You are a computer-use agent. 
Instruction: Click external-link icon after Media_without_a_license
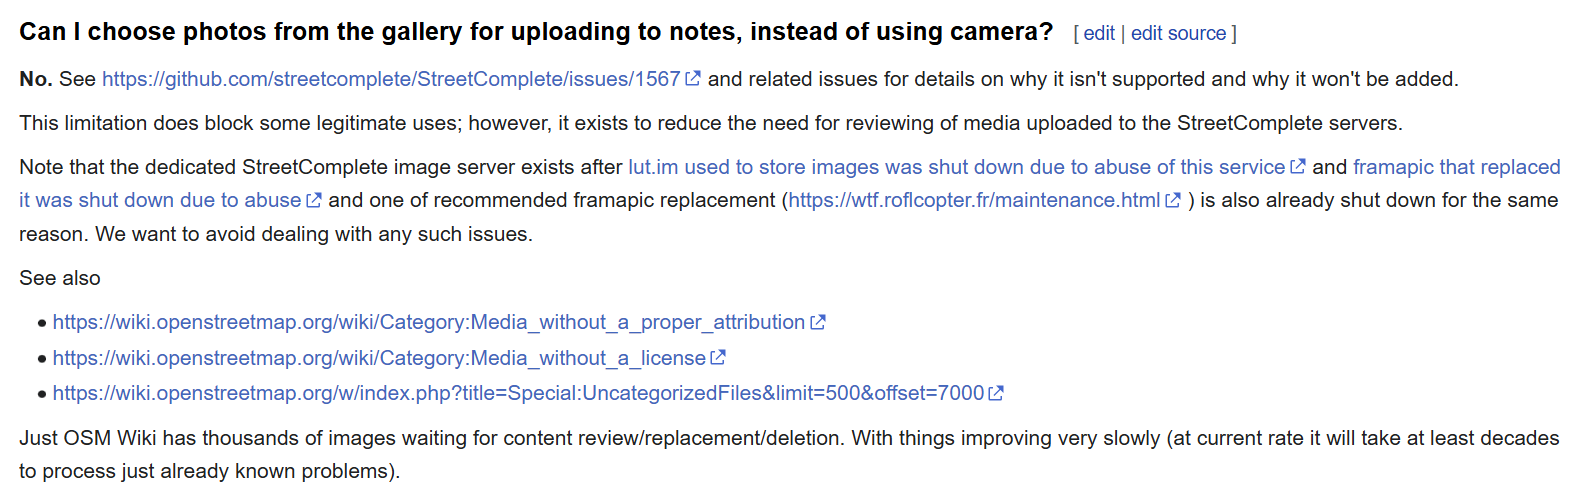click(718, 358)
